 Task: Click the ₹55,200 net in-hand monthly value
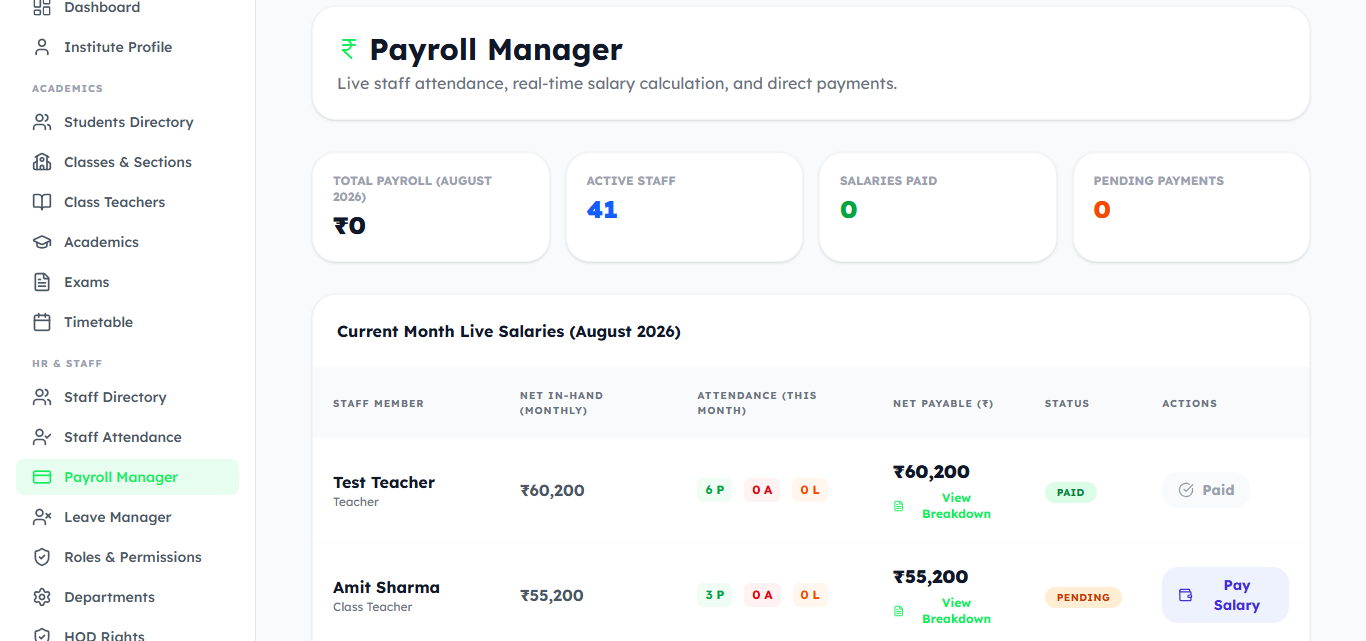tap(552, 595)
